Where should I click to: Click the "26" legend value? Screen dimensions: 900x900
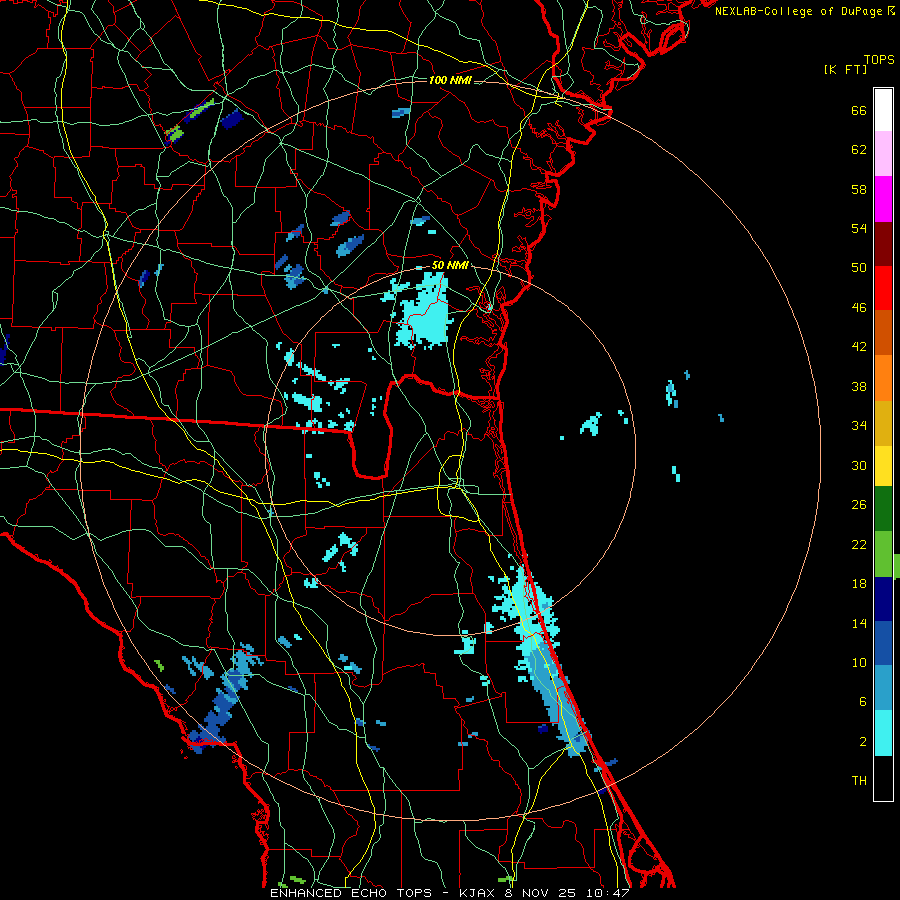point(859,505)
